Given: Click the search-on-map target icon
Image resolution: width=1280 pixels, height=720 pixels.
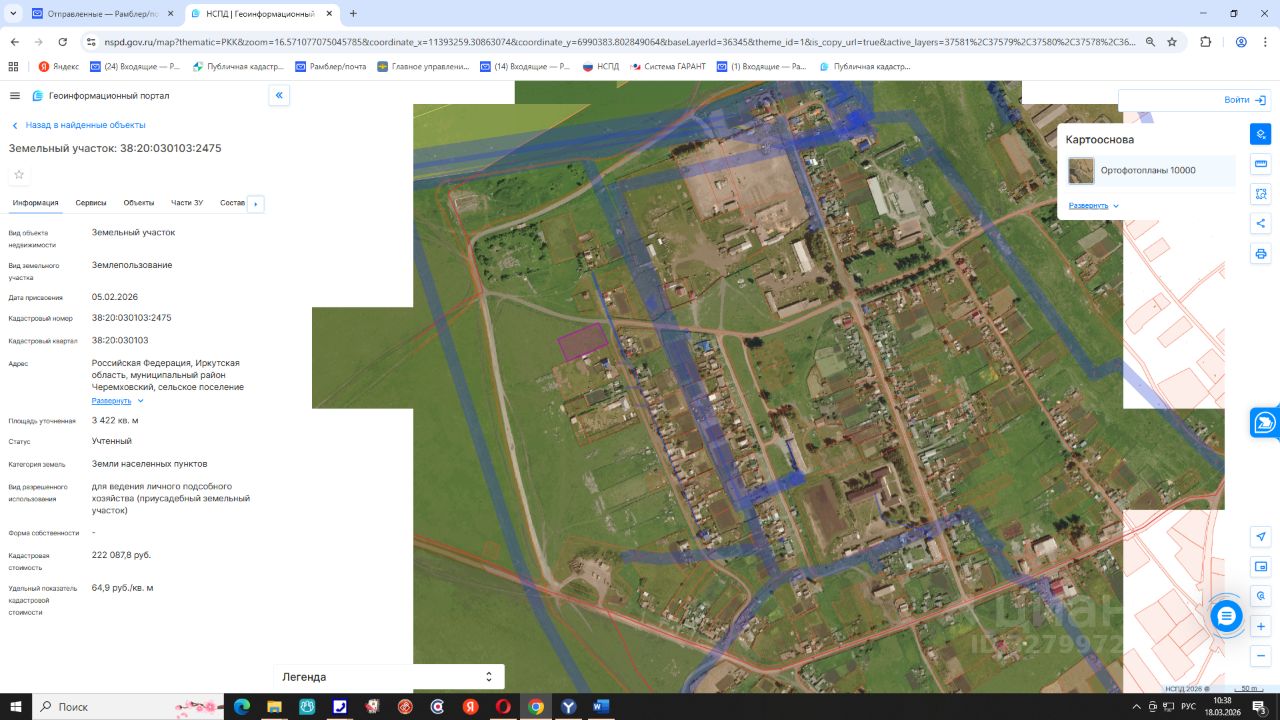Looking at the screenshot, I should coord(1261,595).
